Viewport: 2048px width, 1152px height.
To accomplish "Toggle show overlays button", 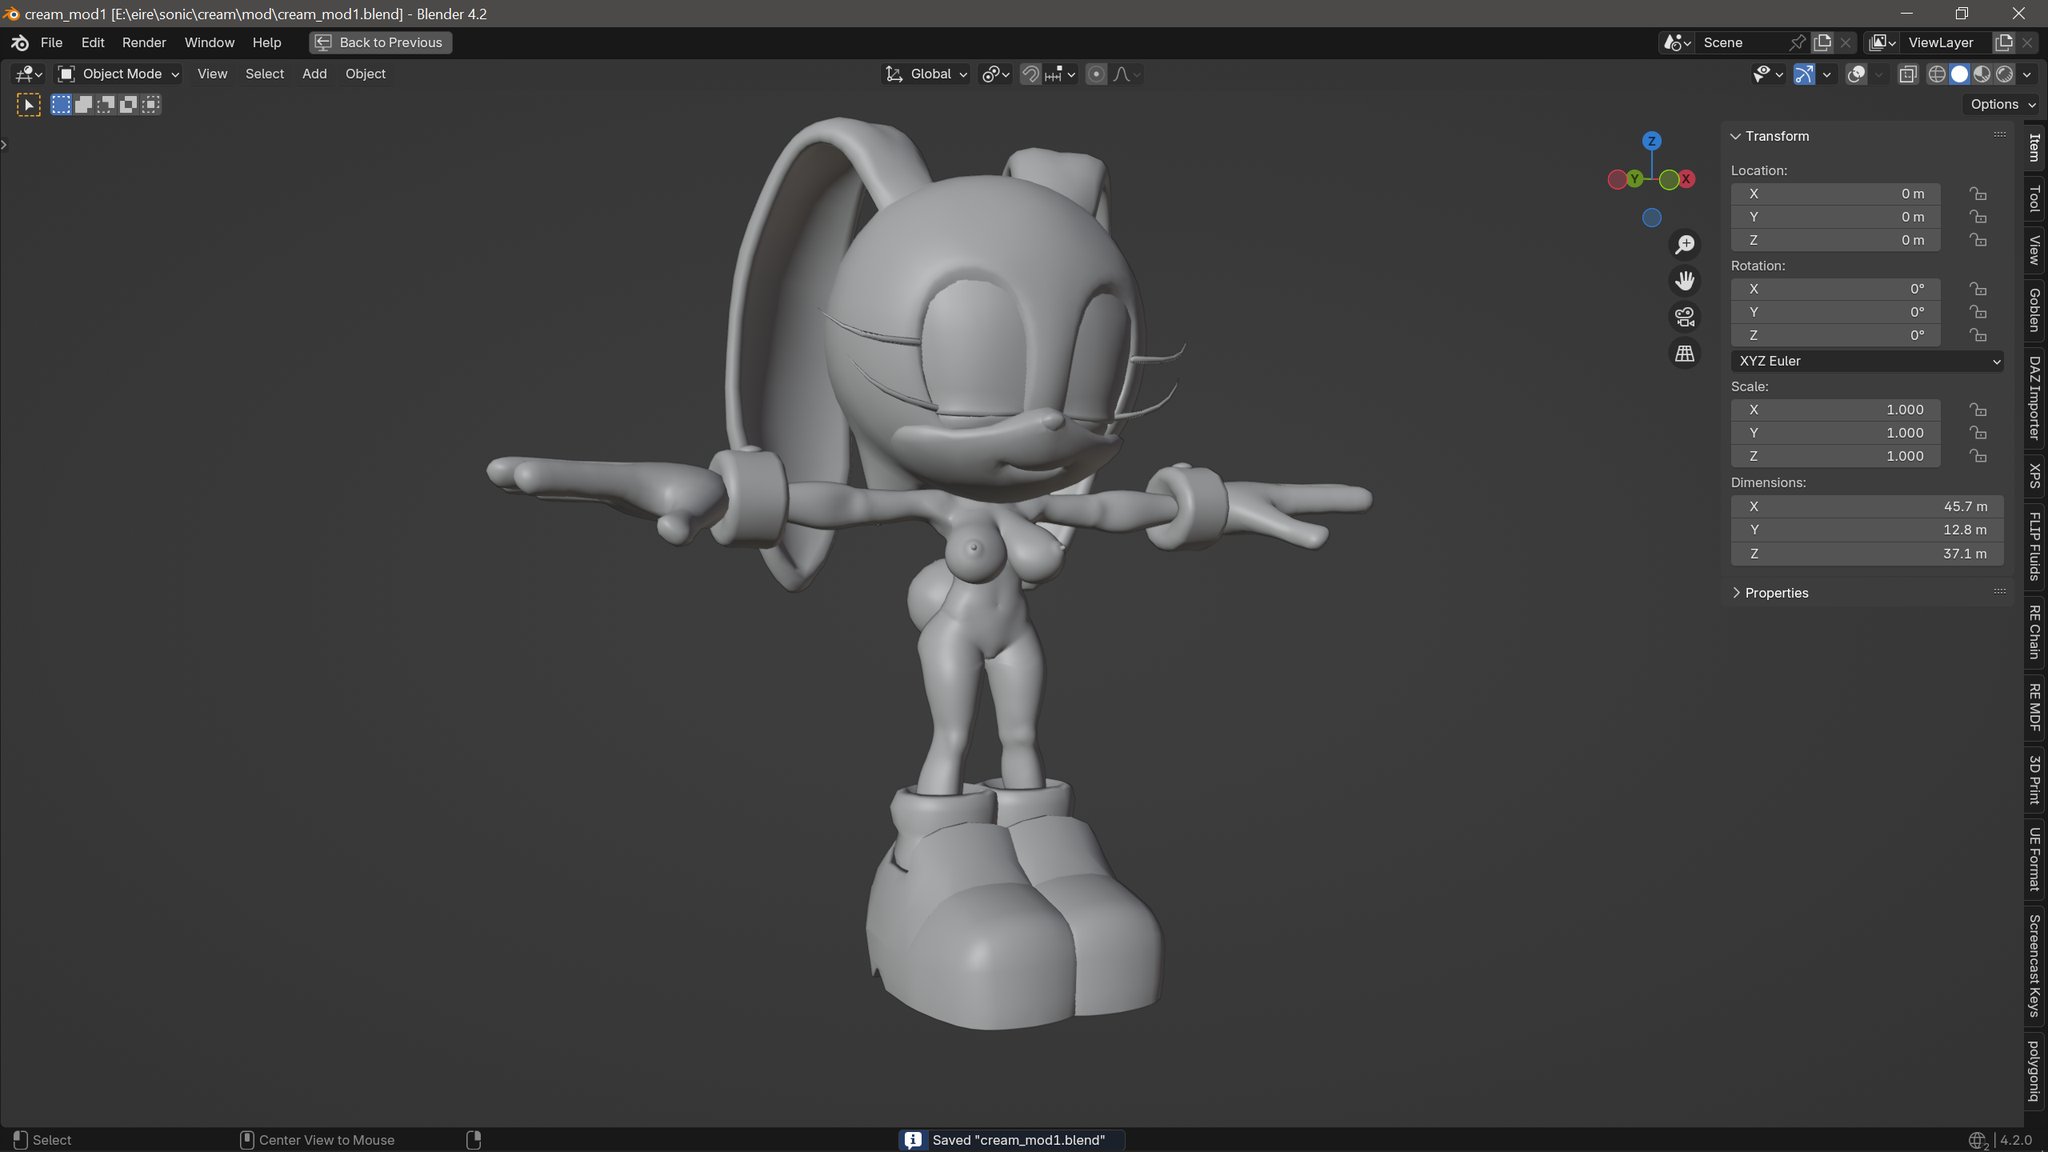I will 1856,74.
